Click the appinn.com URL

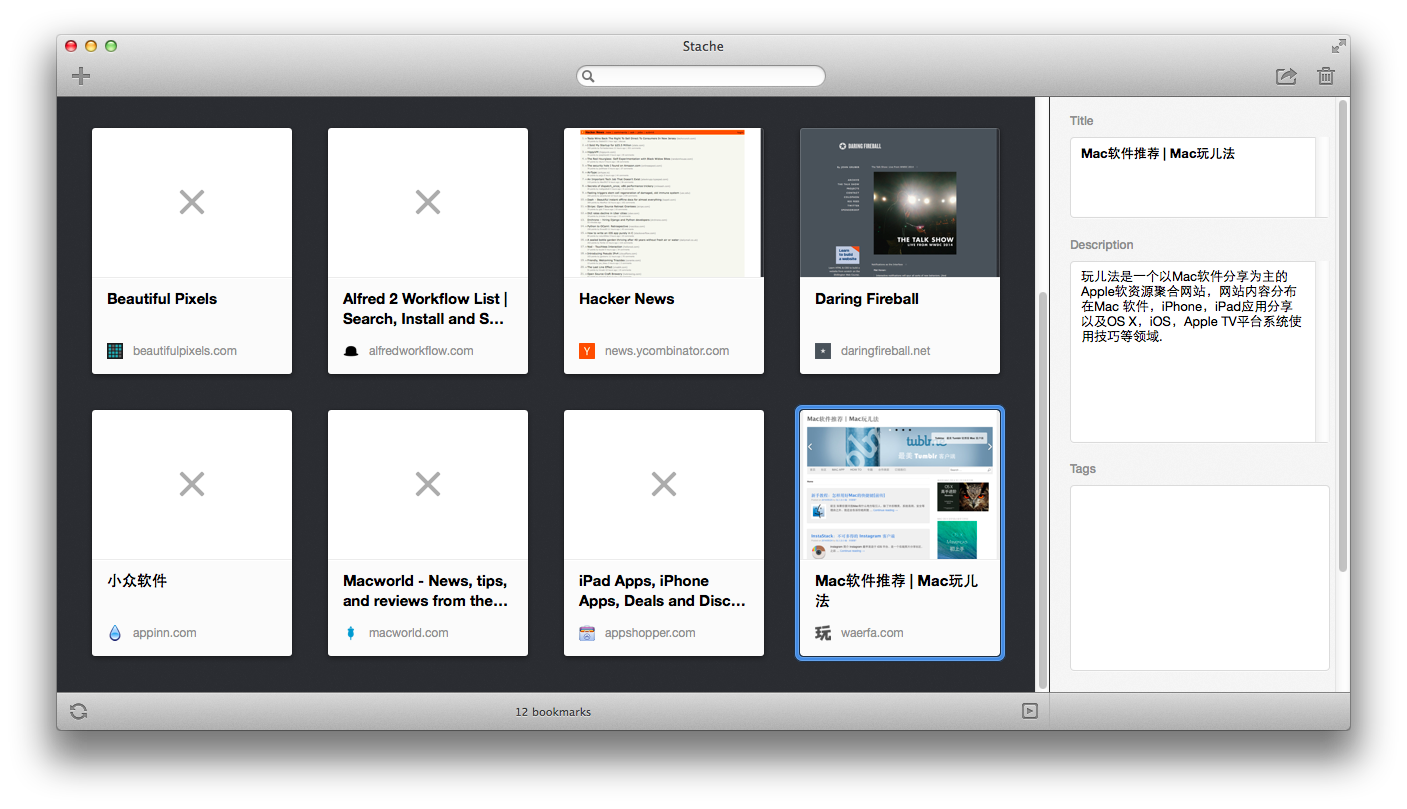click(x=165, y=633)
